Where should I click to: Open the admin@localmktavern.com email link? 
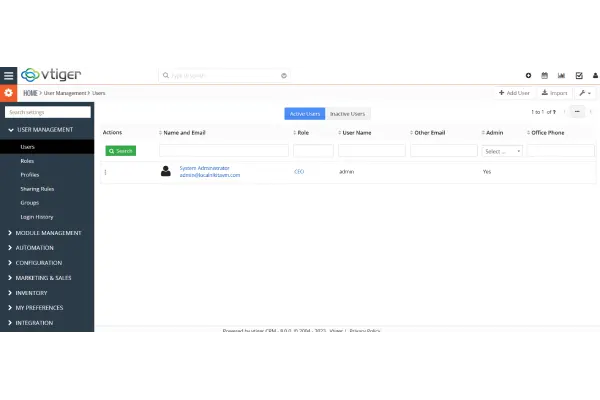click(210, 176)
